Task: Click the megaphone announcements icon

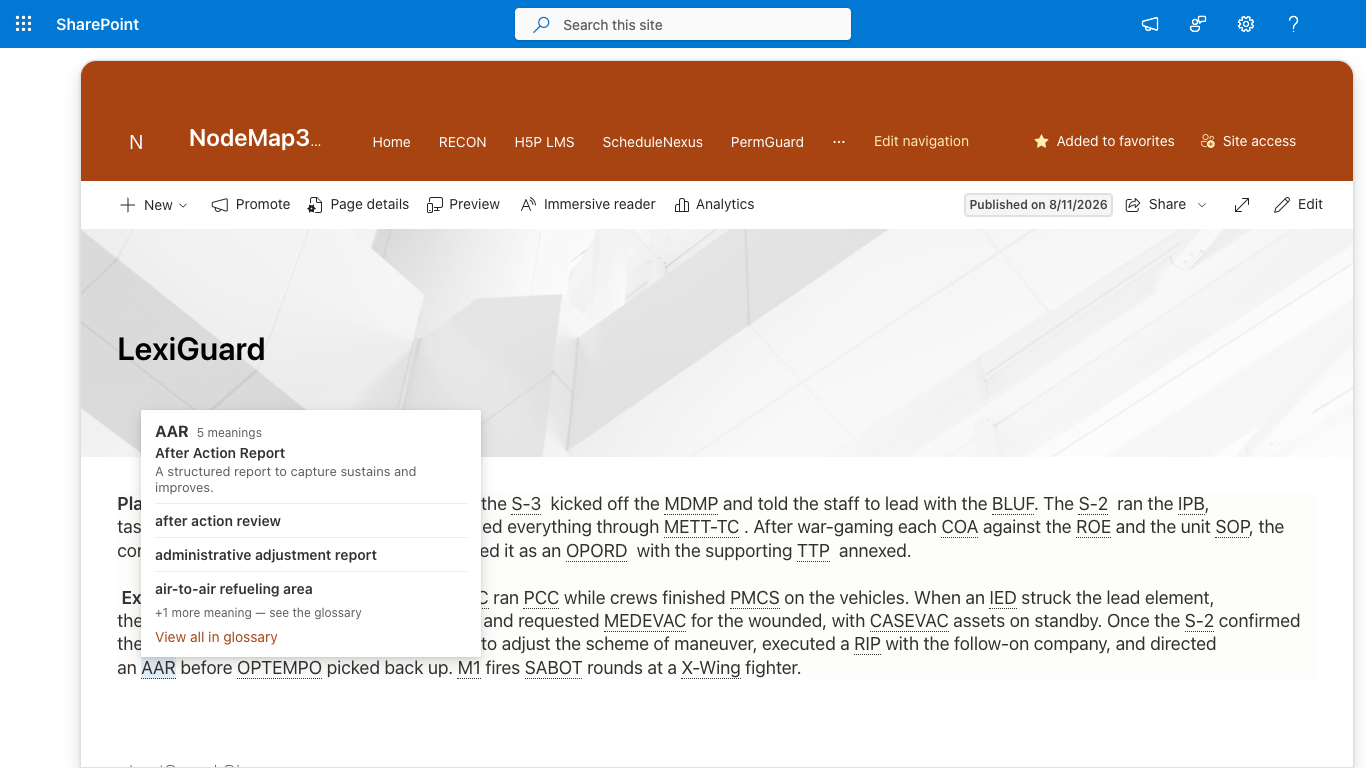Action: coord(1150,24)
